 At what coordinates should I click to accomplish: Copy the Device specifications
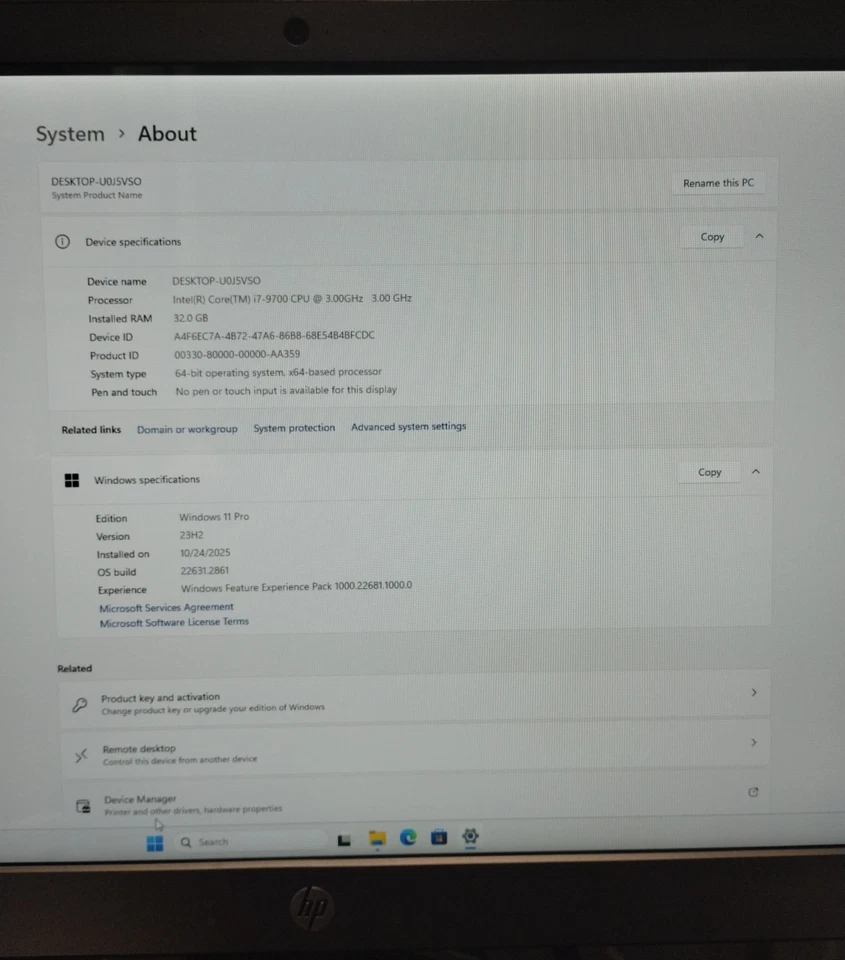[x=712, y=237]
